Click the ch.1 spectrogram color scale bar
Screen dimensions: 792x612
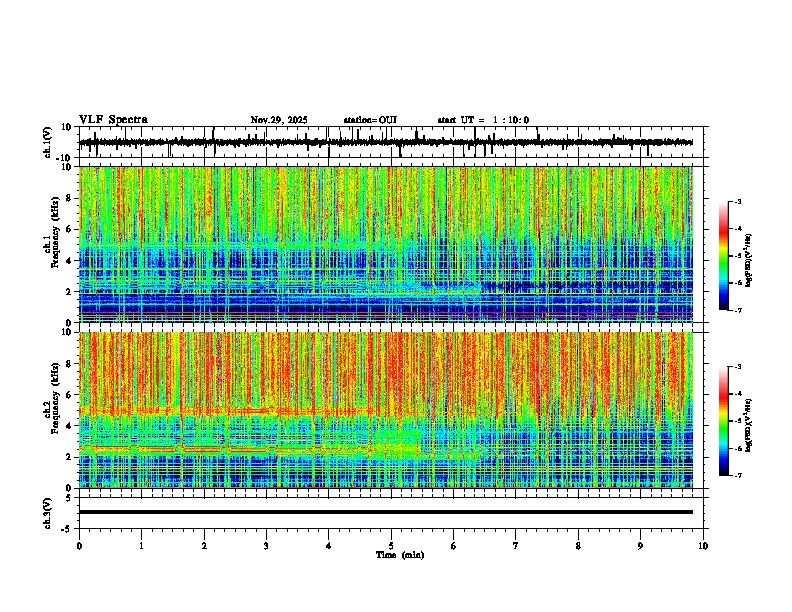pyautogui.click(x=724, y=256)
